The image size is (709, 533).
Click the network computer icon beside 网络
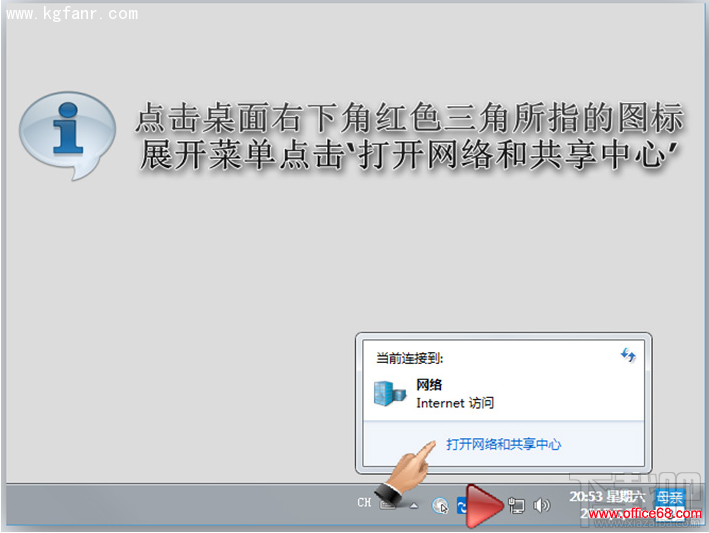[389, 393]
